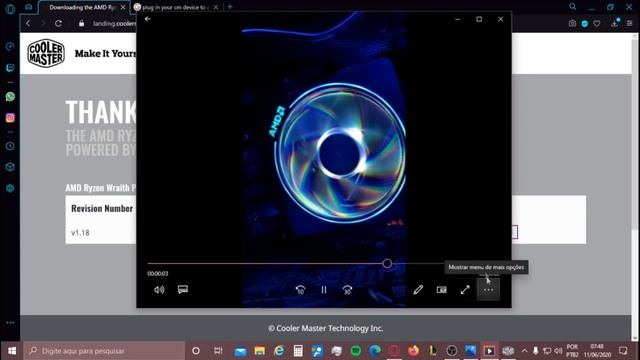Open the Photos app from taskbar
Viewport: 640px width, 360px height.
coord(471,351)
